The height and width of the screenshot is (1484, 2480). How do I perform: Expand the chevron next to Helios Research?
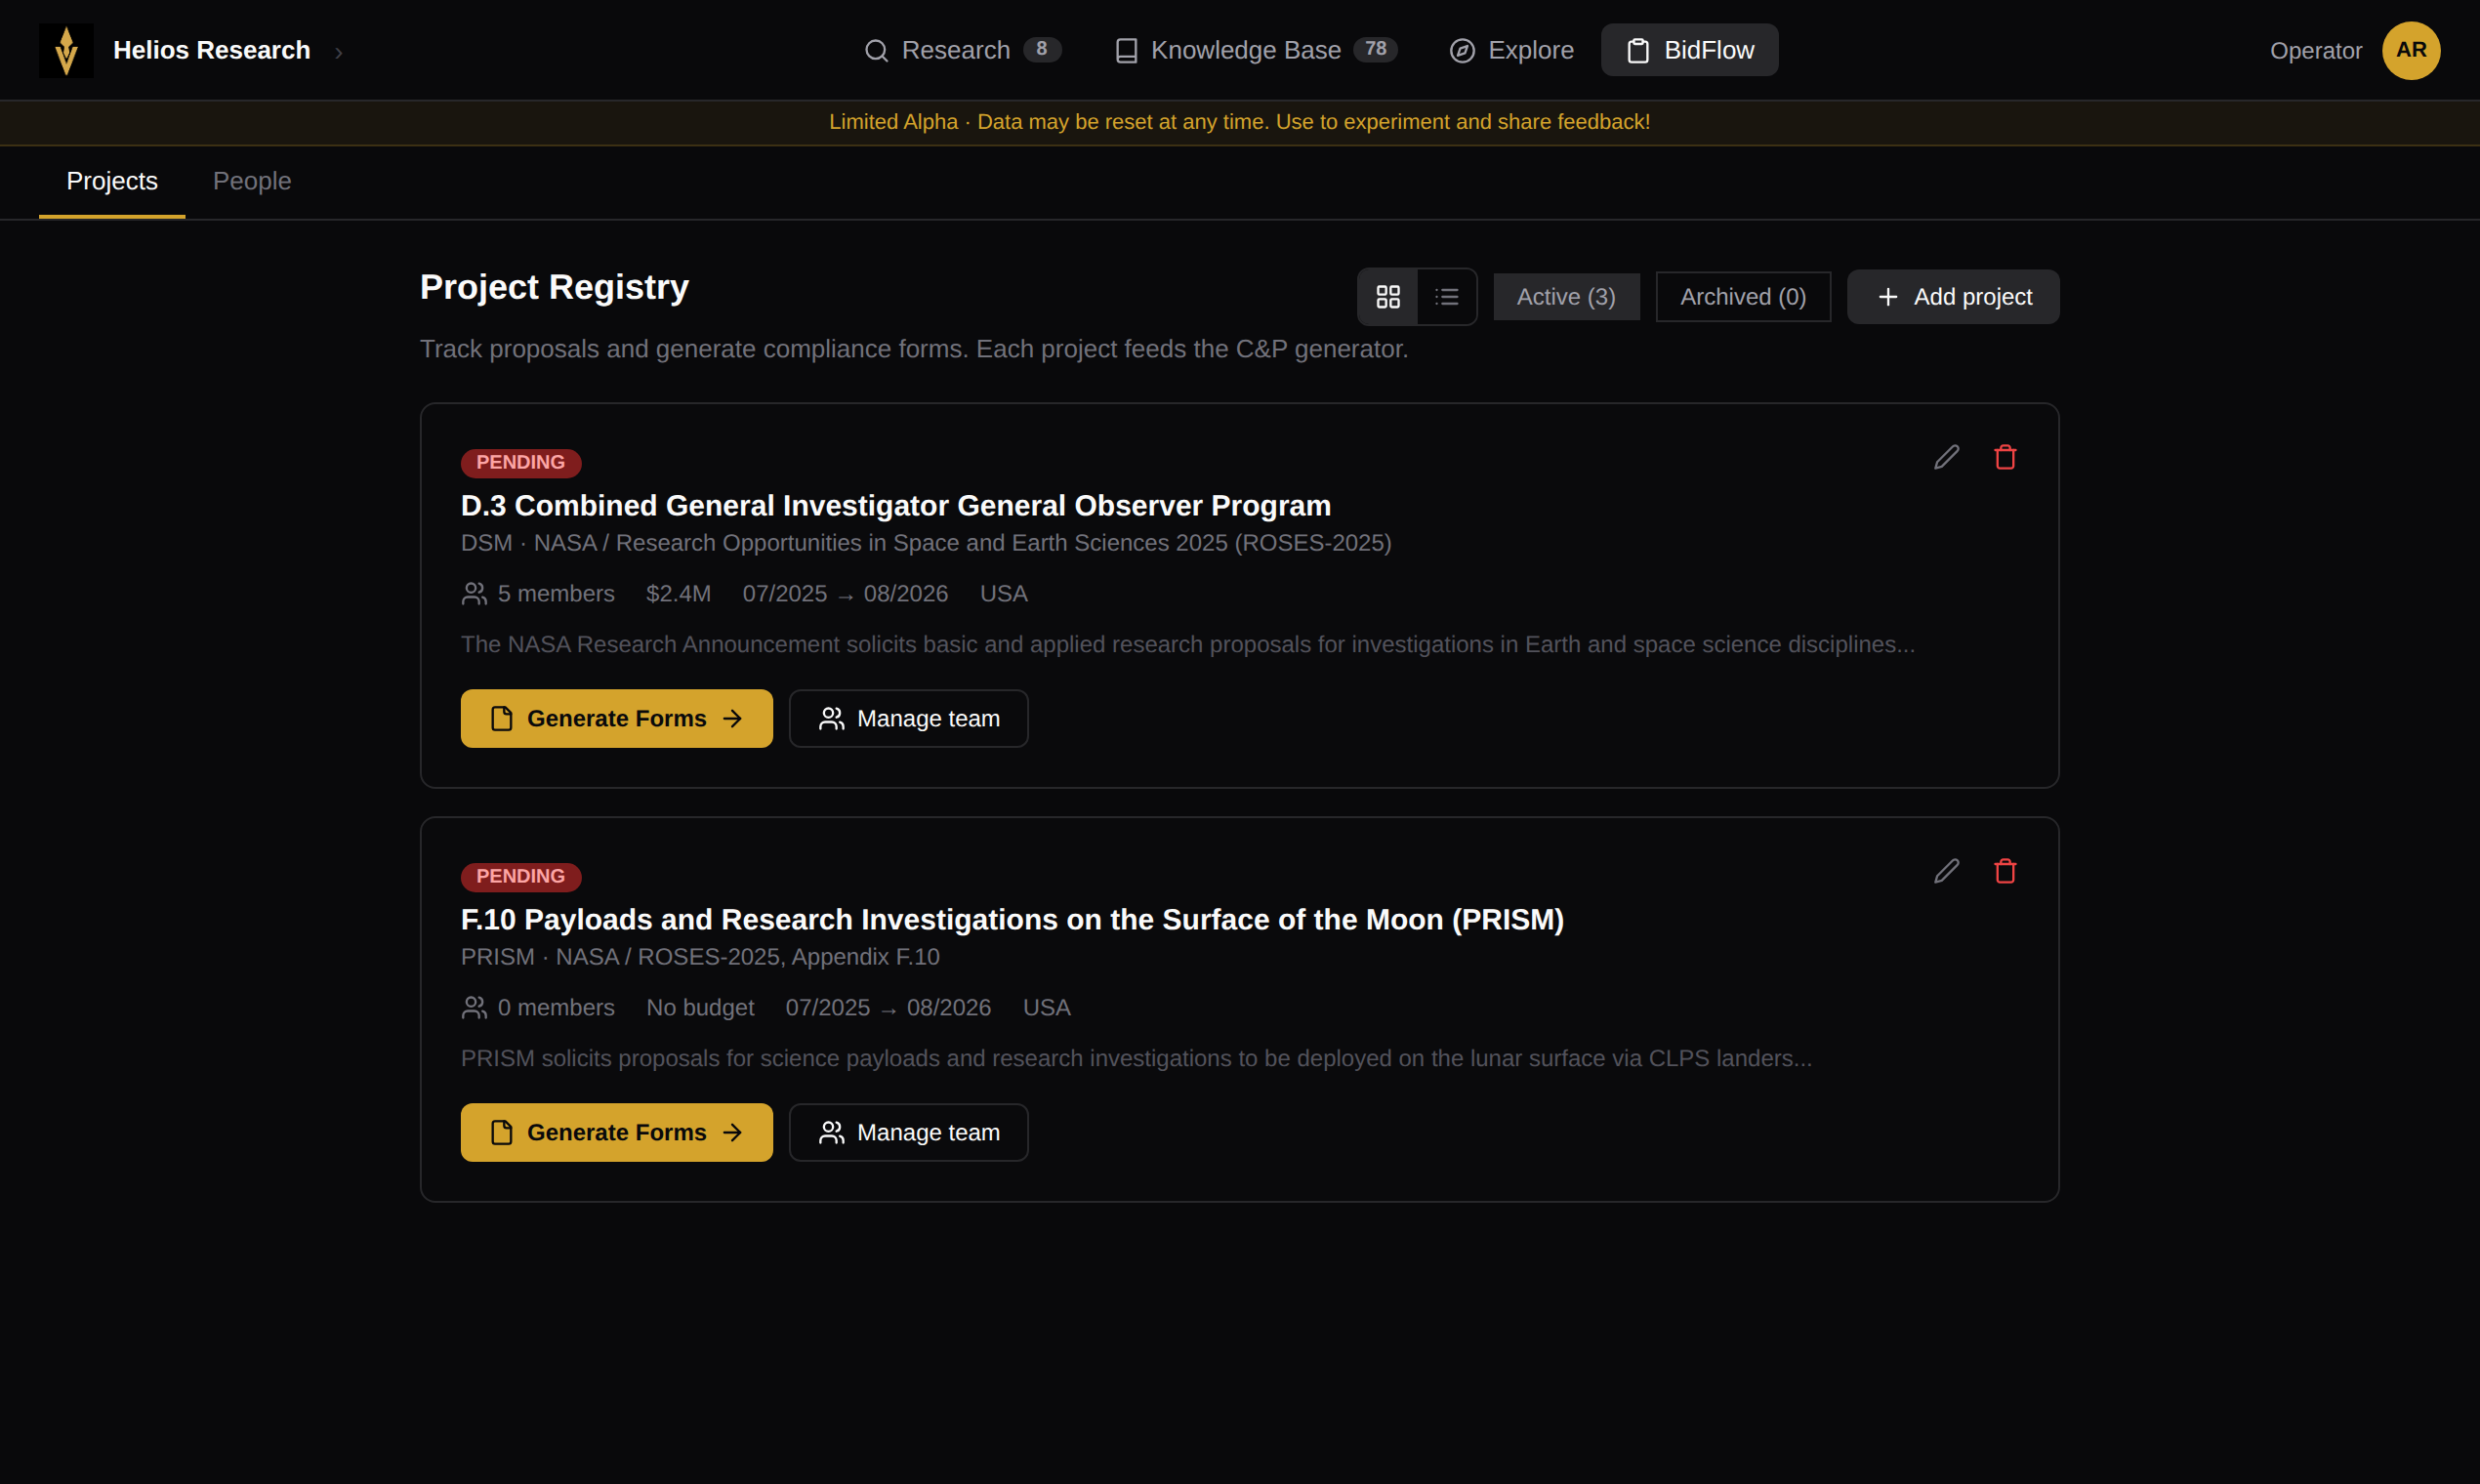tap(339, 52)
